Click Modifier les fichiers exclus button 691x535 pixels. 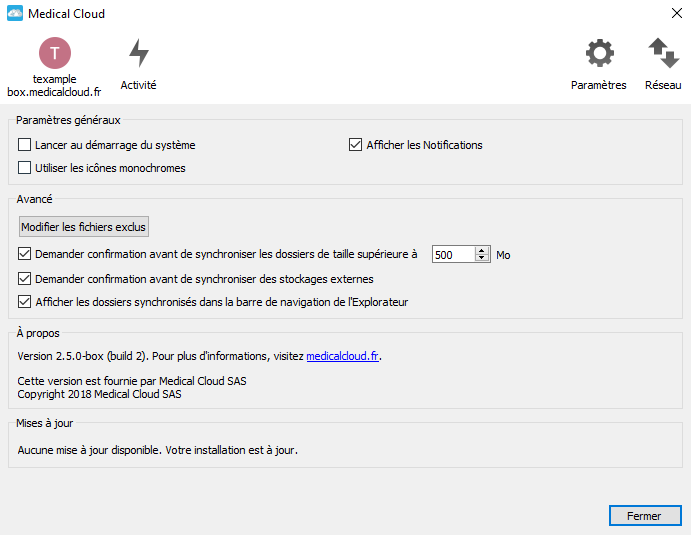click(84, 227)
